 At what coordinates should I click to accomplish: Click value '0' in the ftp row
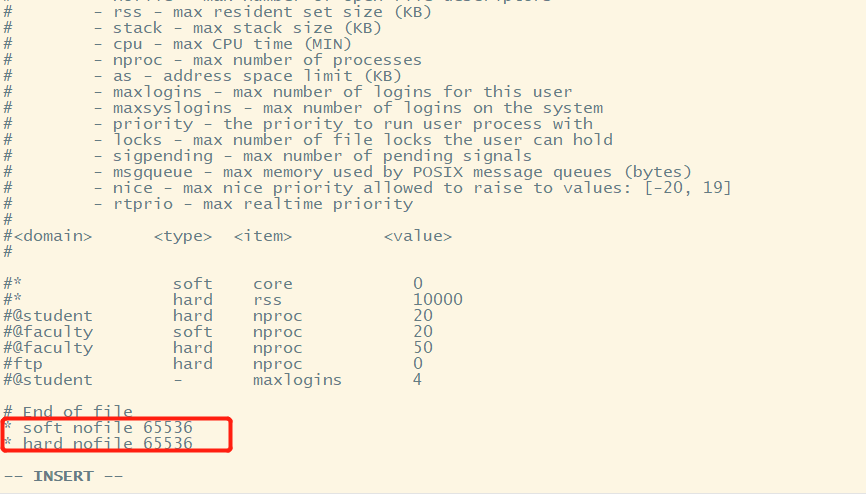click(x=418, y=364)
